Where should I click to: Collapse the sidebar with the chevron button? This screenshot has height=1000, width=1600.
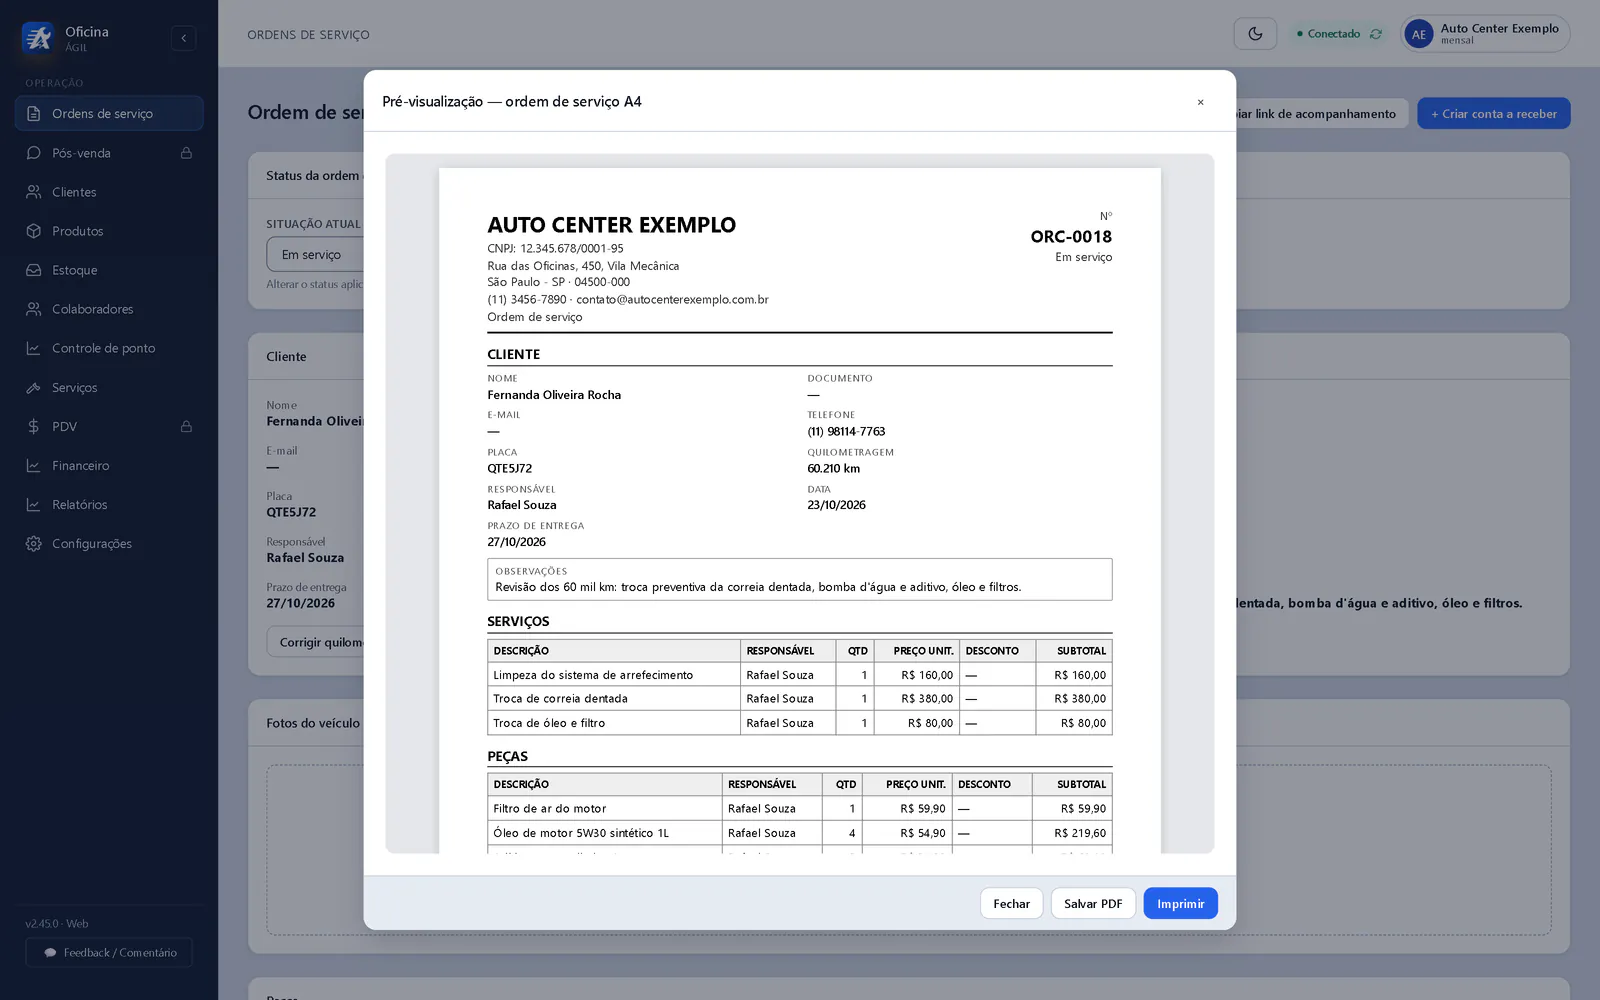183,38
